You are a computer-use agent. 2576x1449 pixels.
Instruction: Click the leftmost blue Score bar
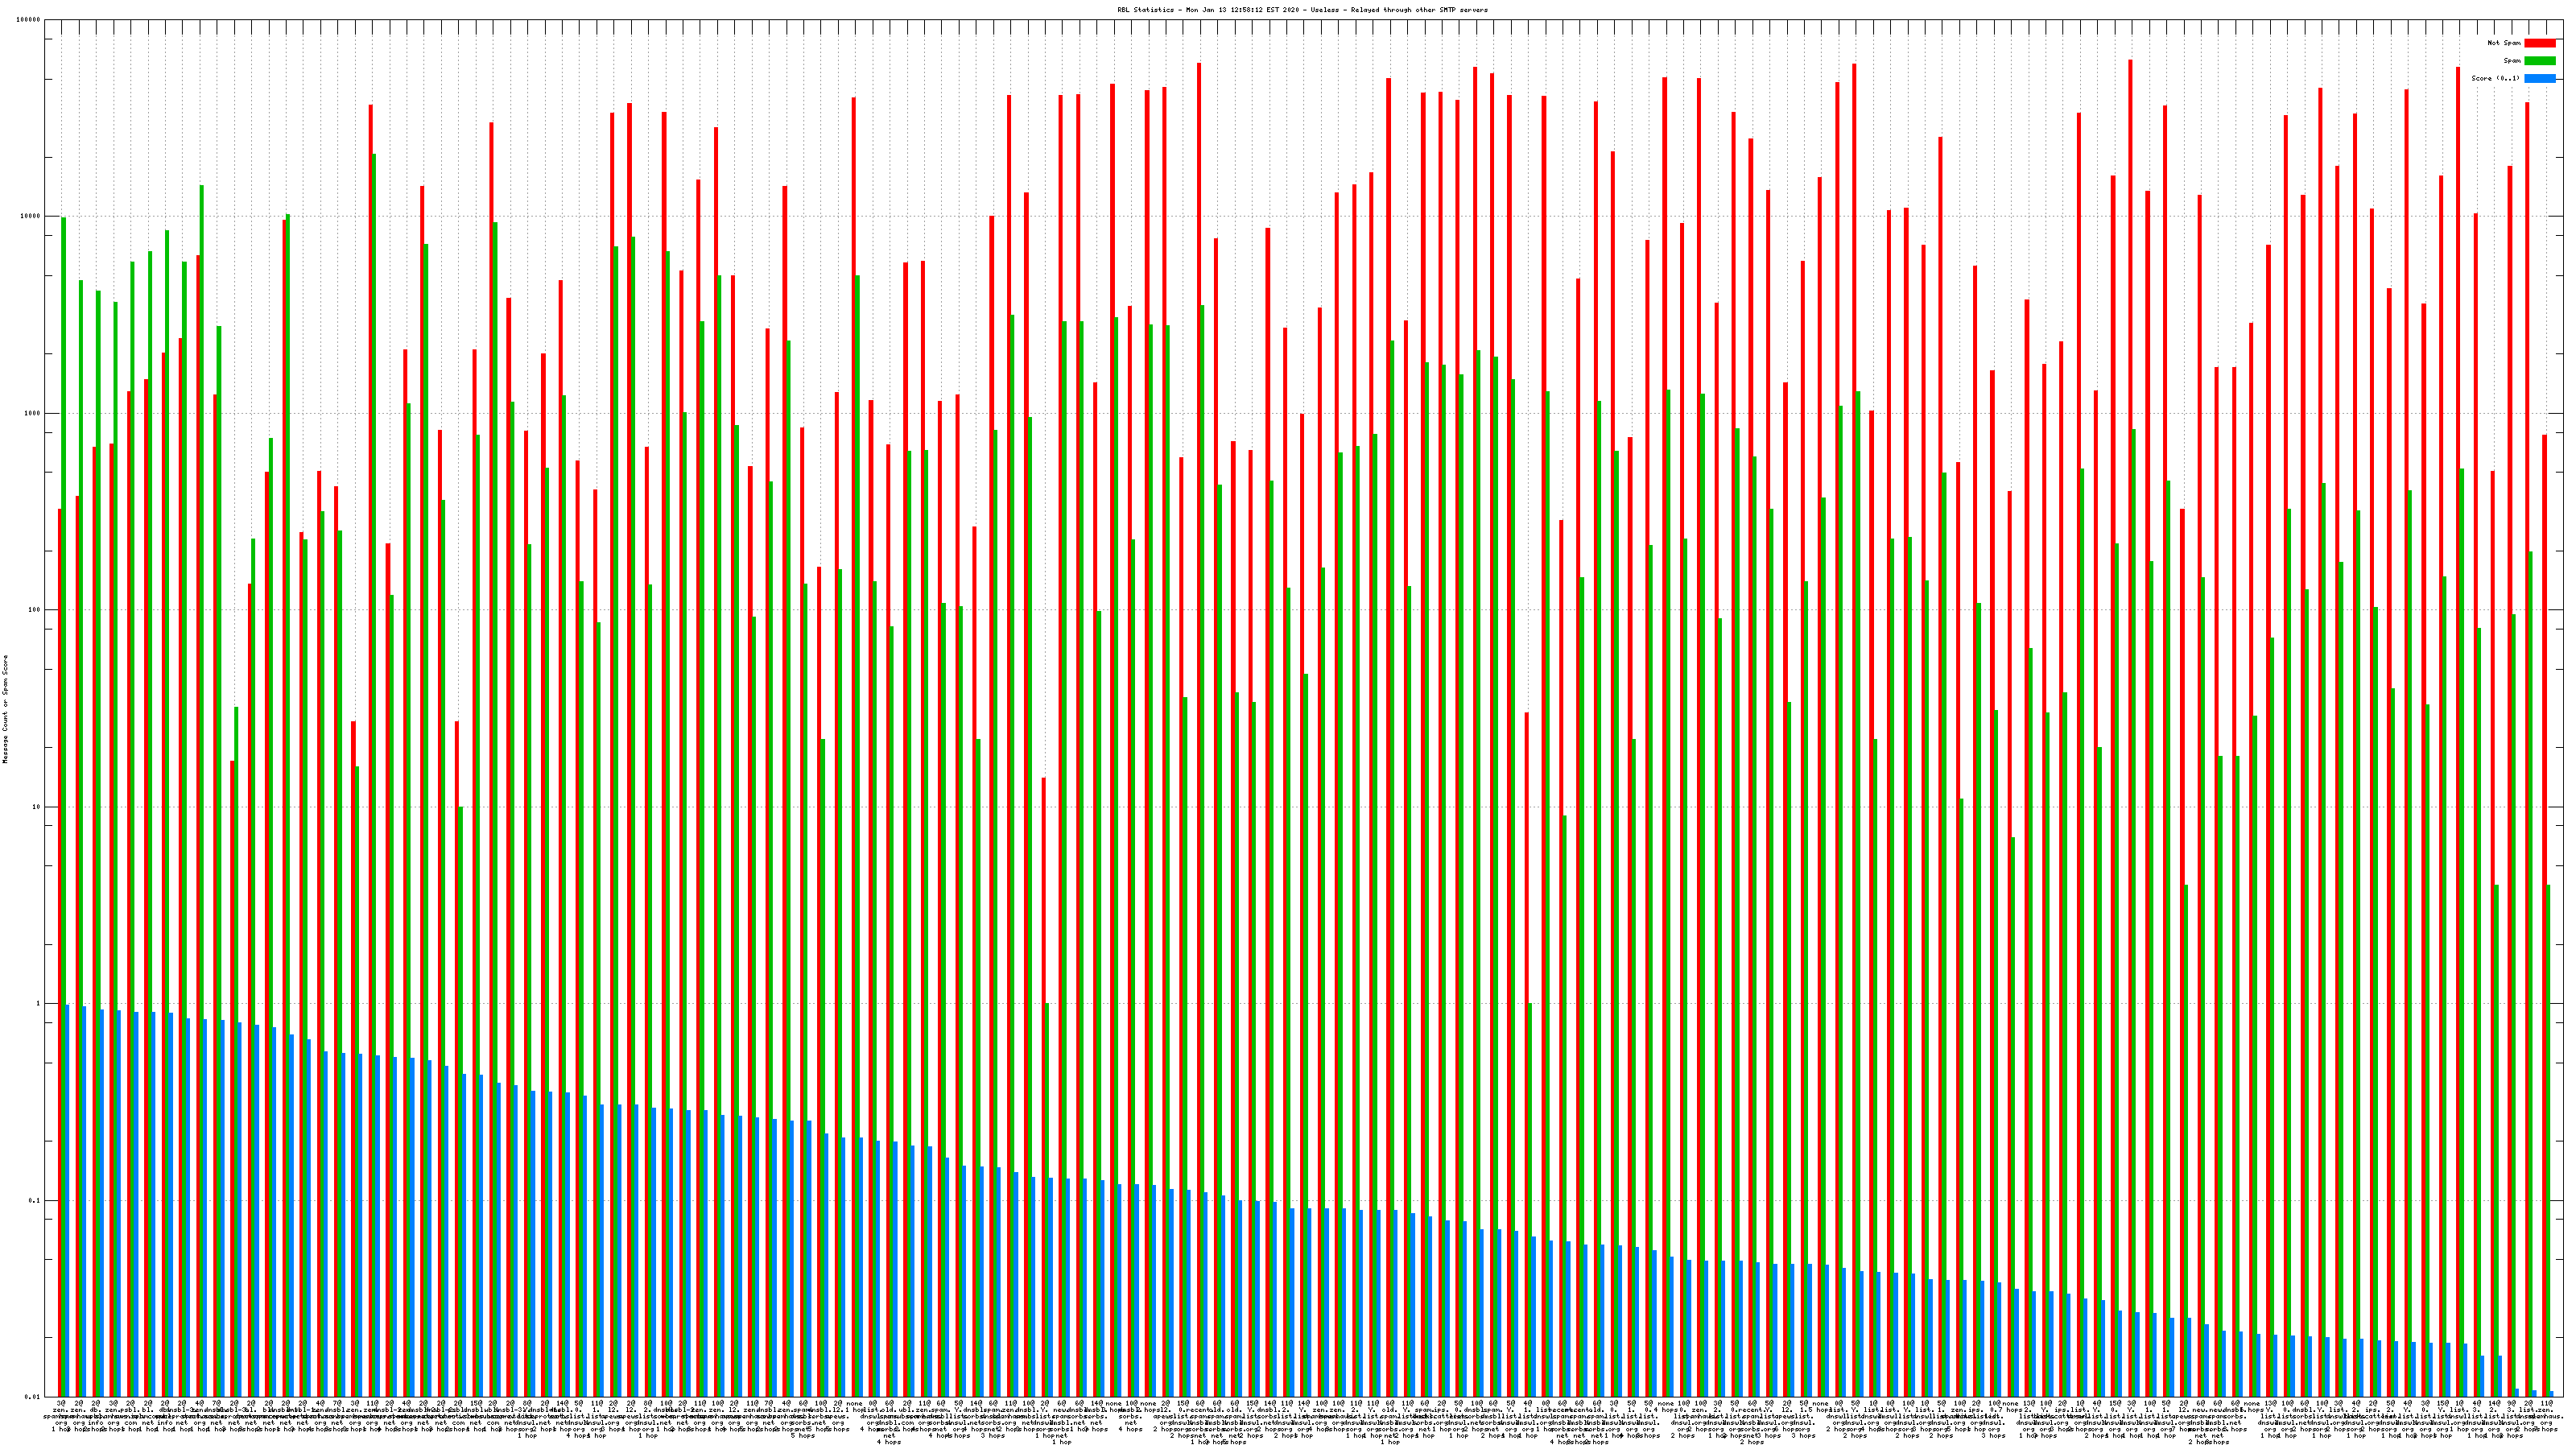(68, 1200)
